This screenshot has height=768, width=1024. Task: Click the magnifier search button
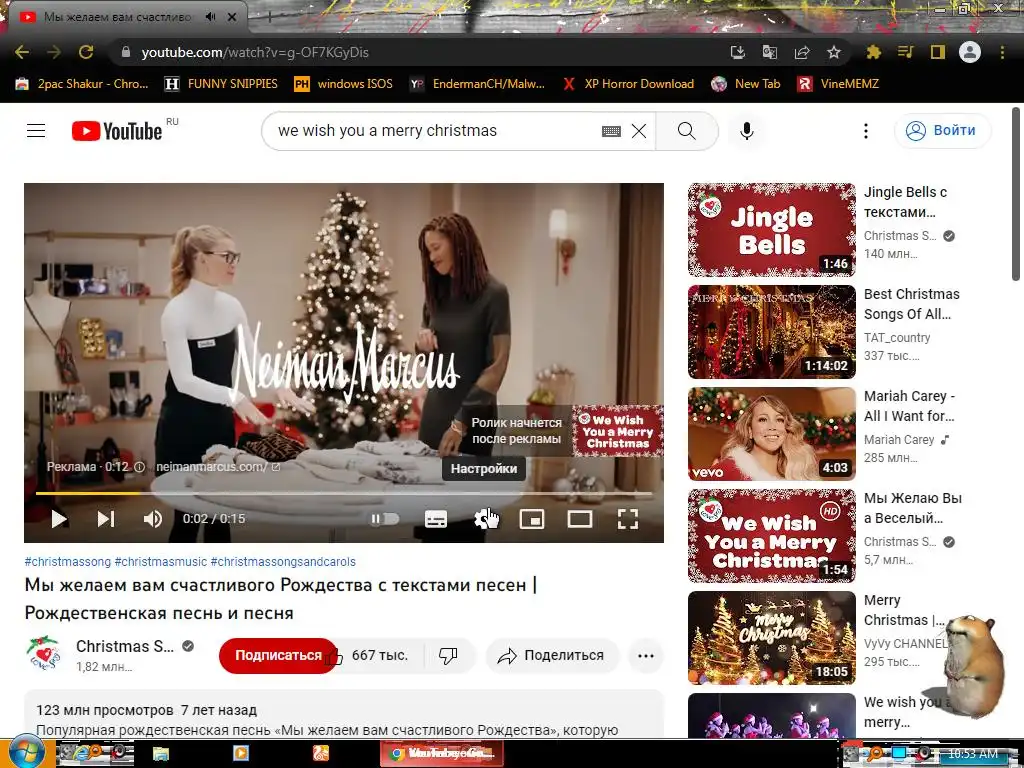coord(687,131)
